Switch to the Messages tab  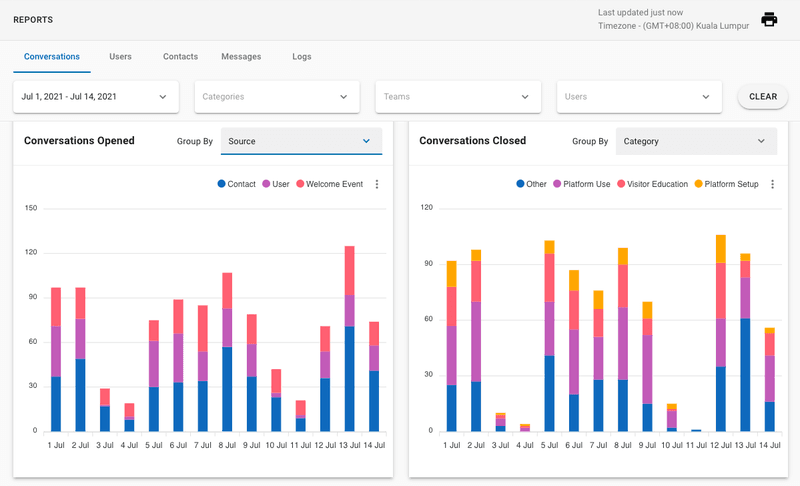(241, 57)
